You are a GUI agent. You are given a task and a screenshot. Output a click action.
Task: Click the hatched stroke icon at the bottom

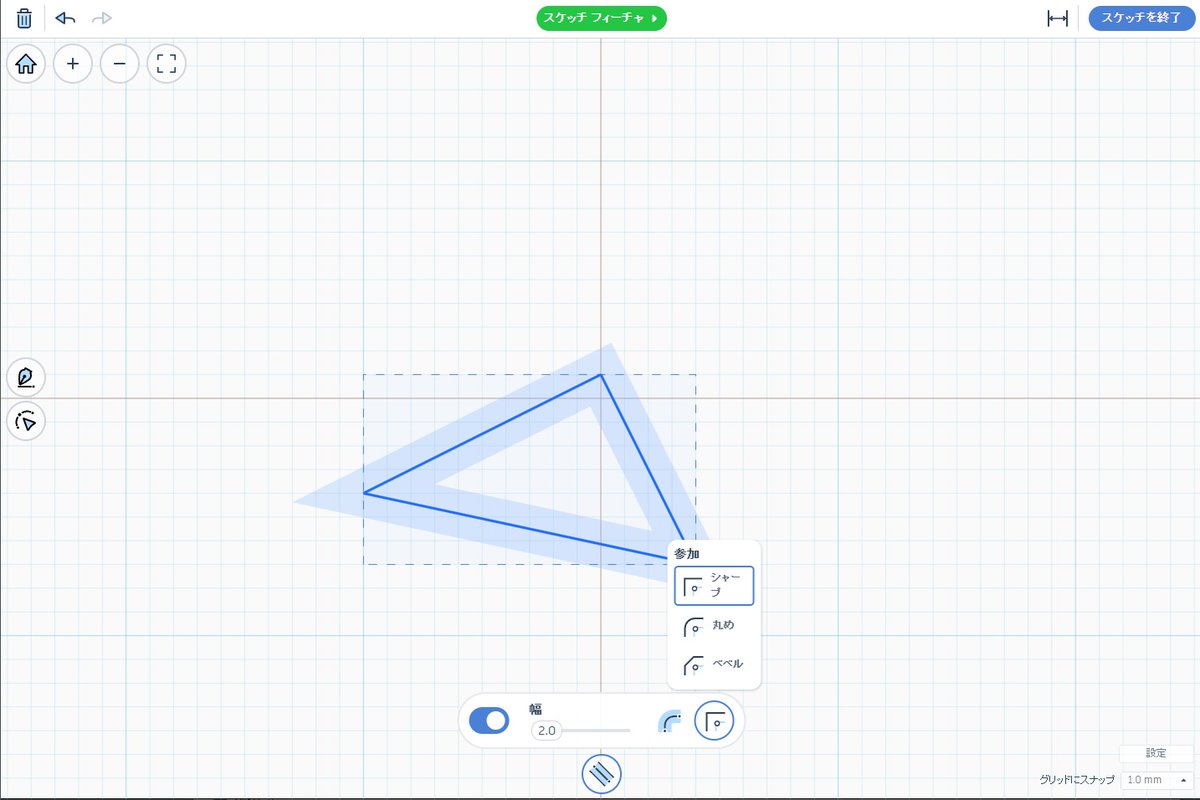click(x=601, y=773)
